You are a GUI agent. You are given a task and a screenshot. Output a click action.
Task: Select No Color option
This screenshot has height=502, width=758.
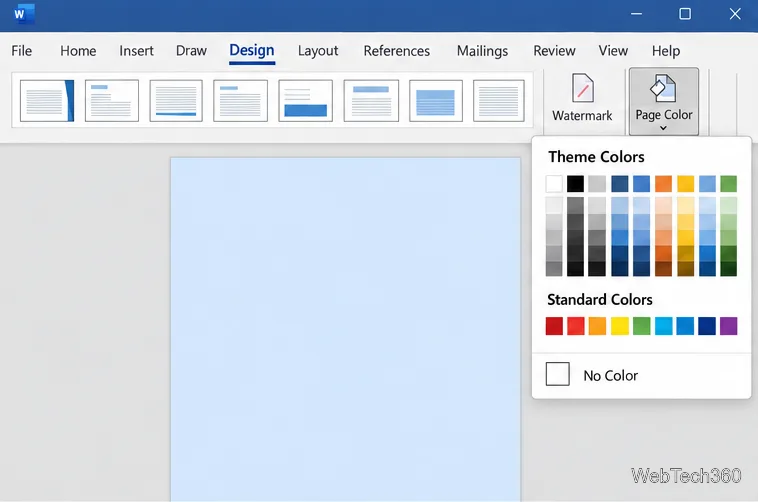tap(641, 375)
